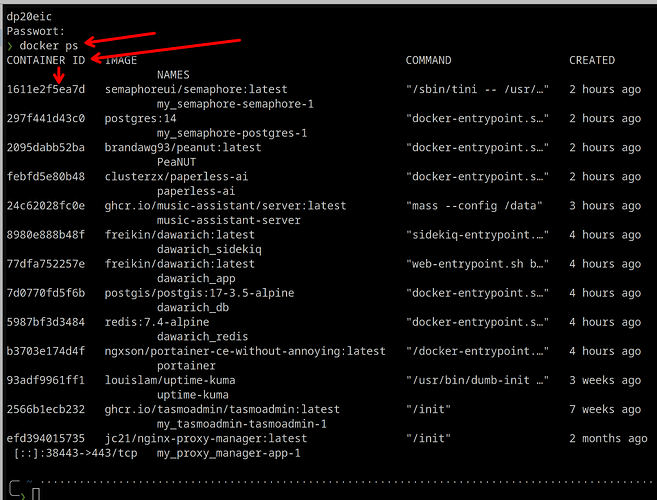The width and height of the screenshot is (657, 500).
Task: Click image ngxson/portainer-ce-without-annoying:latest
Action: pos(245,351)
